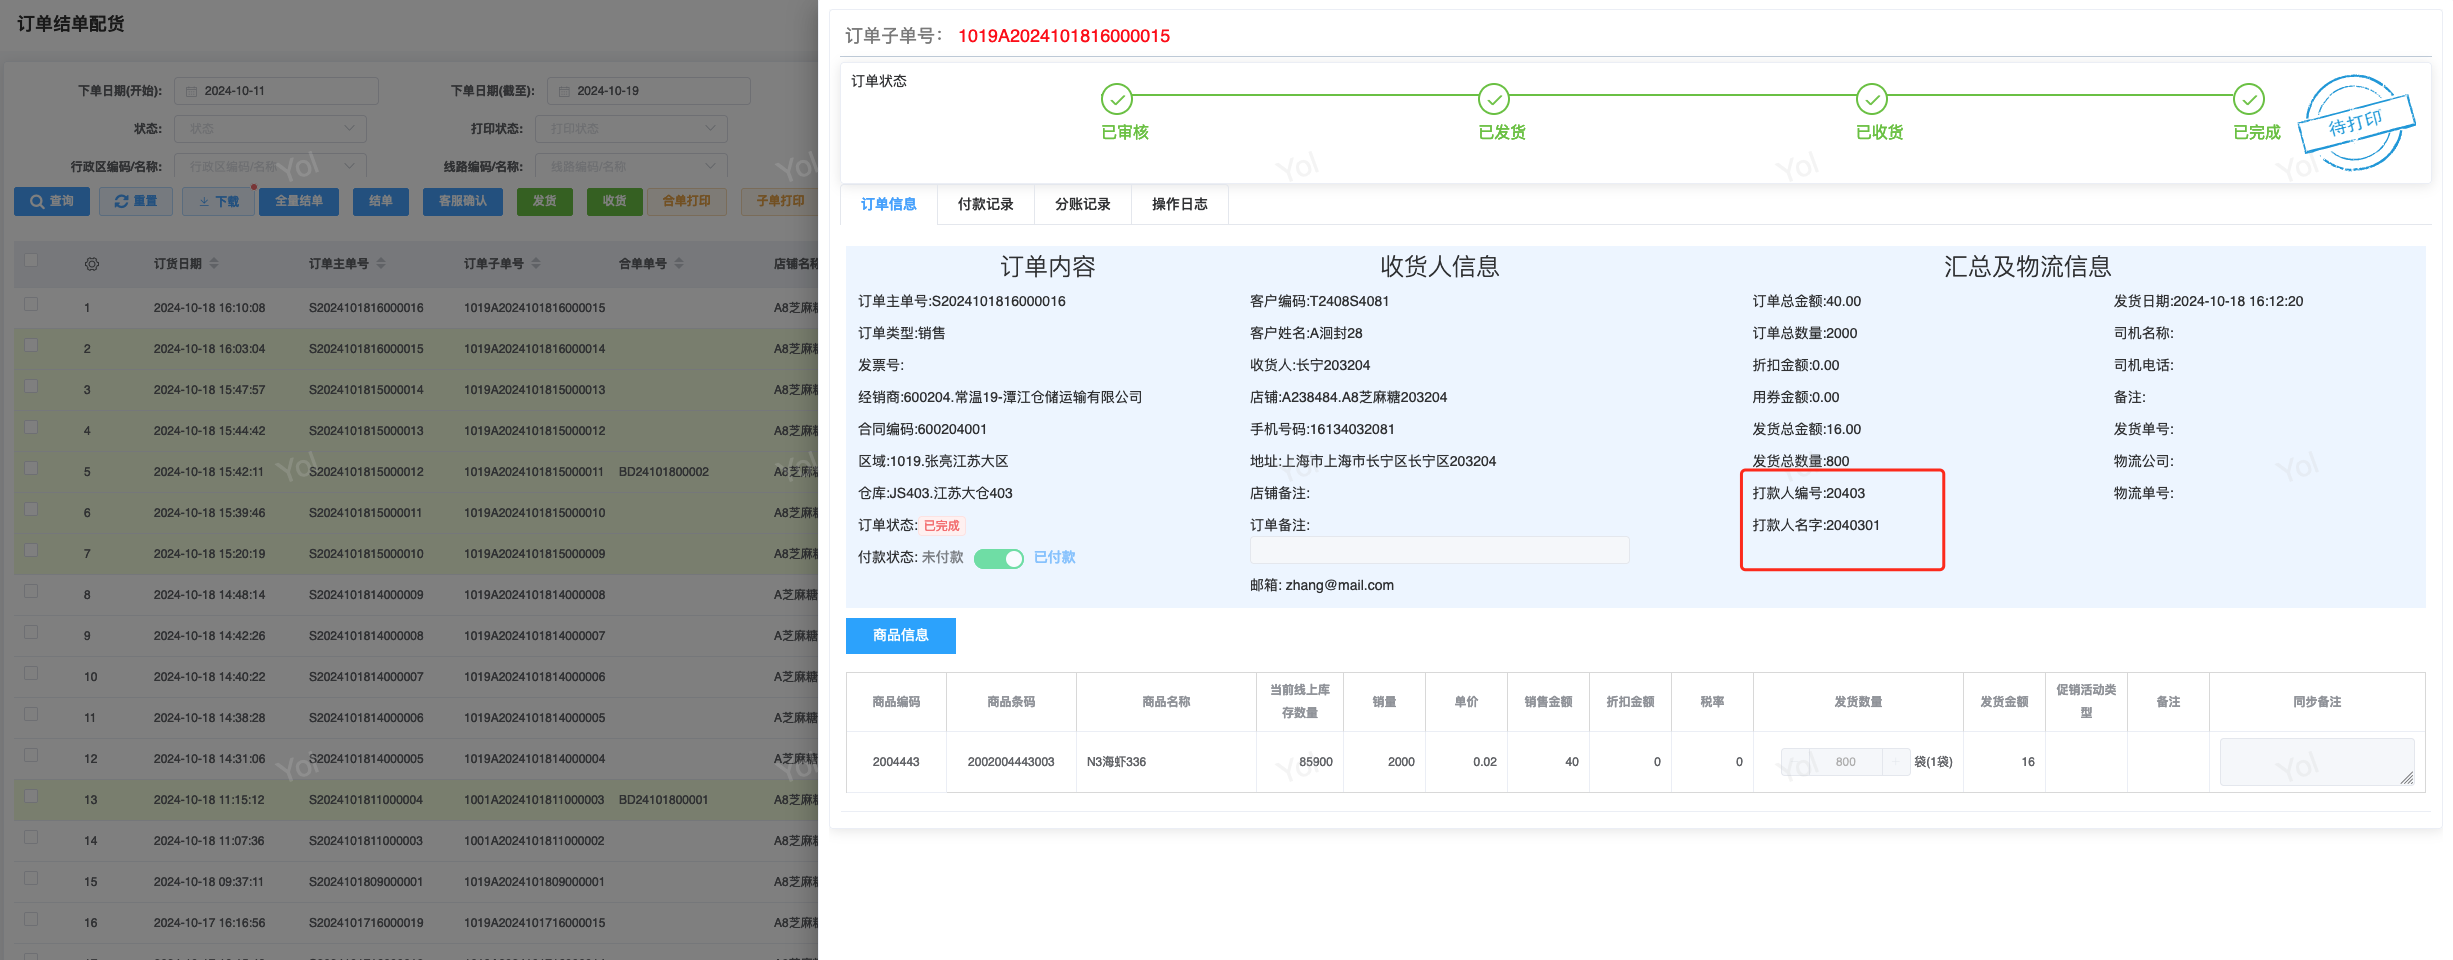Viewport: 2453px width, 960px height.
Task: Click the 订单主单号 column sort arrows
Action: coord(381,264)
